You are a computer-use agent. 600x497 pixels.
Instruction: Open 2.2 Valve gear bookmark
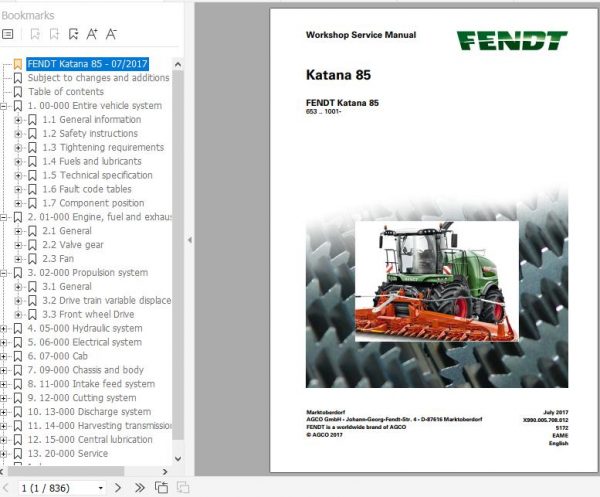(73, 245)
